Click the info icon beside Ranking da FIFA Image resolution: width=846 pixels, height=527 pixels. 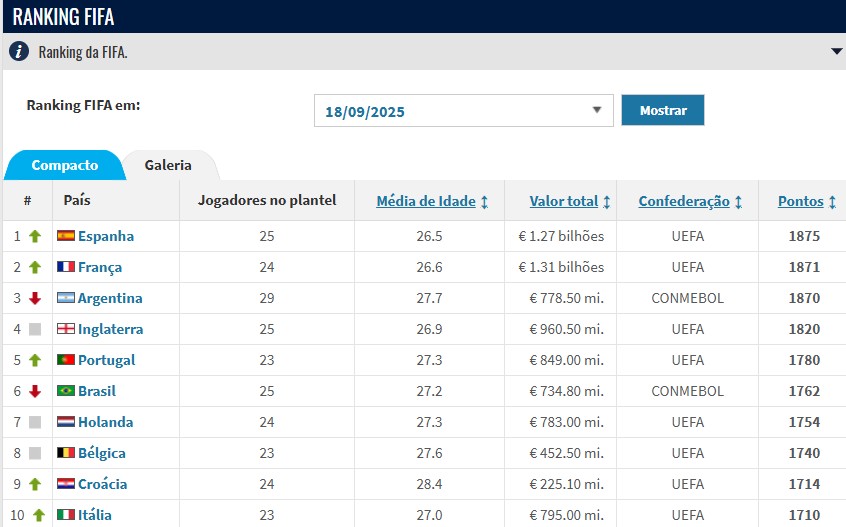(x=19, y=52)
